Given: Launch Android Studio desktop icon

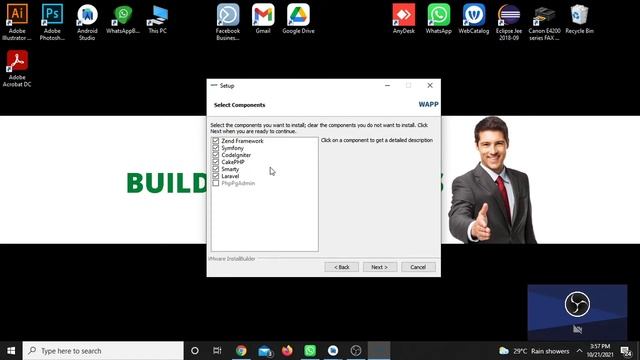Looking at the screenshot, I should click(87, 22).
